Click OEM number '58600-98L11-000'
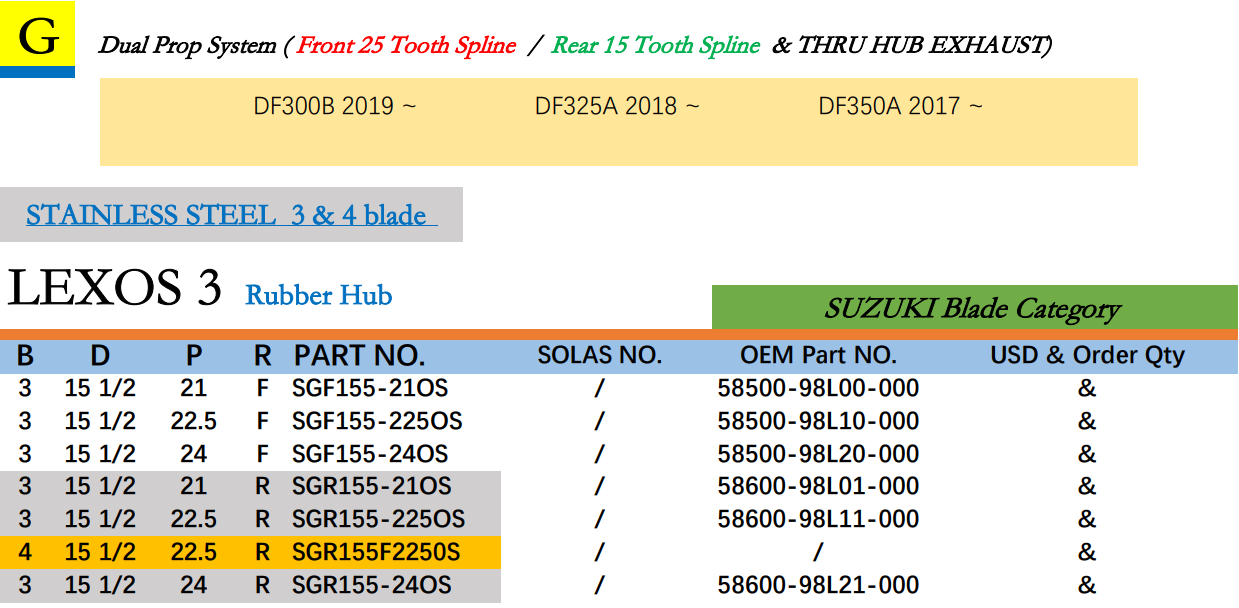The height and width of the screenshot is (608, 1239). pos(818,520)
